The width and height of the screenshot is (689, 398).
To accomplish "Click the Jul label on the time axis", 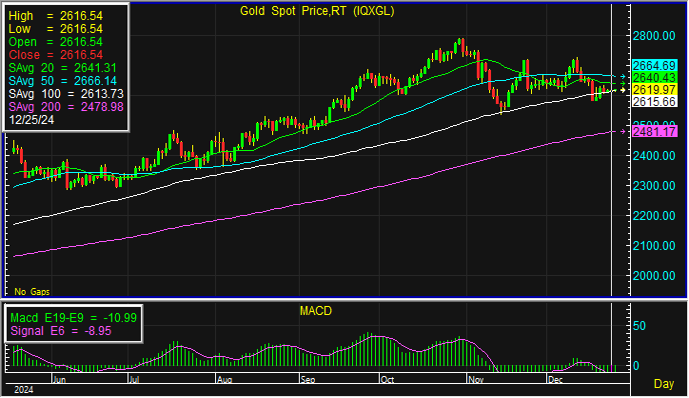I will tap(134, 380).
